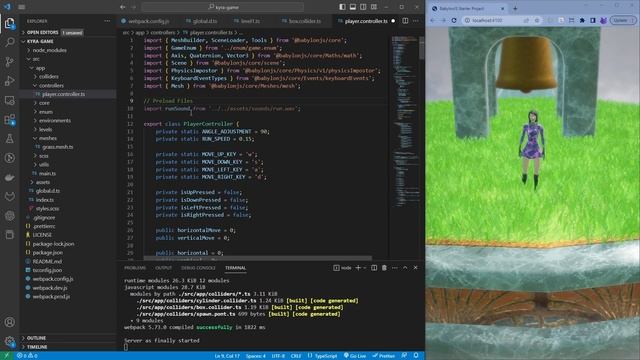
Task: Reload the page in the browser window
Action: [454, 20]
